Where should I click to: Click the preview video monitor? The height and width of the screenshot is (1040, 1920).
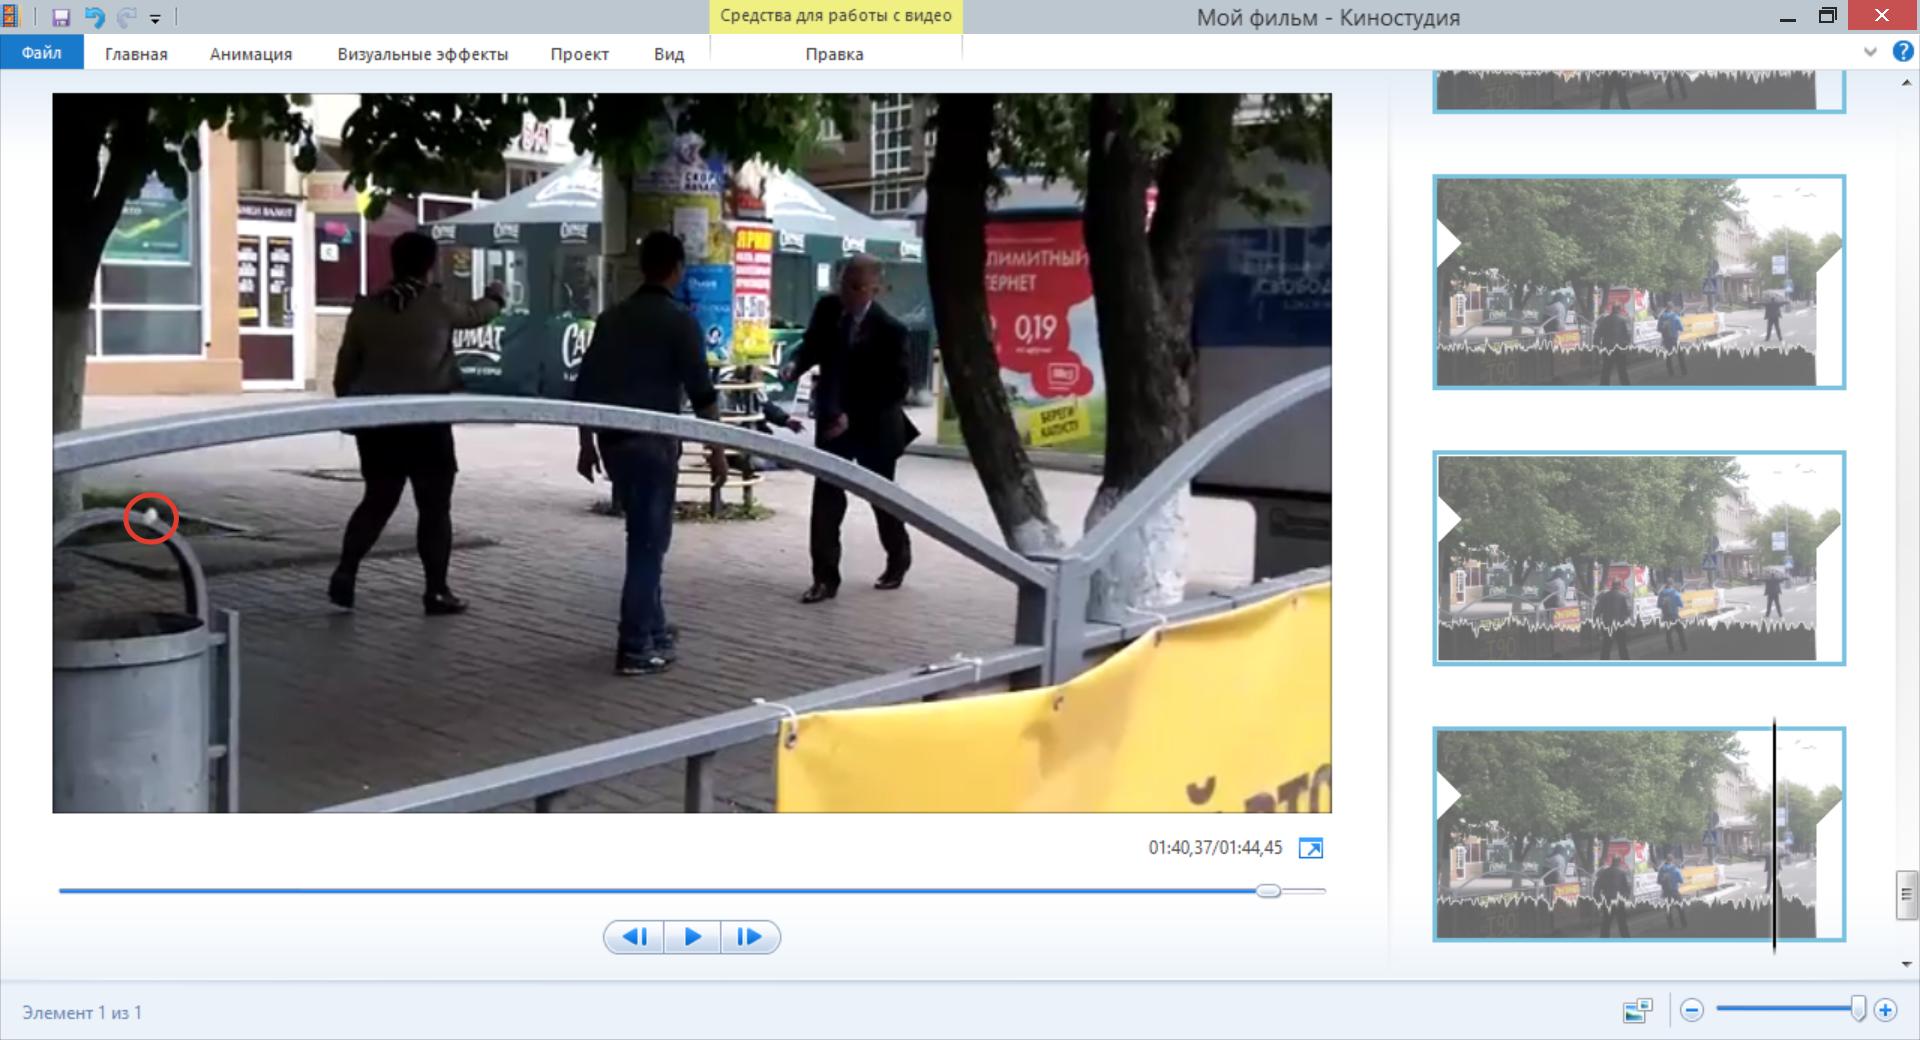point(692,453)
